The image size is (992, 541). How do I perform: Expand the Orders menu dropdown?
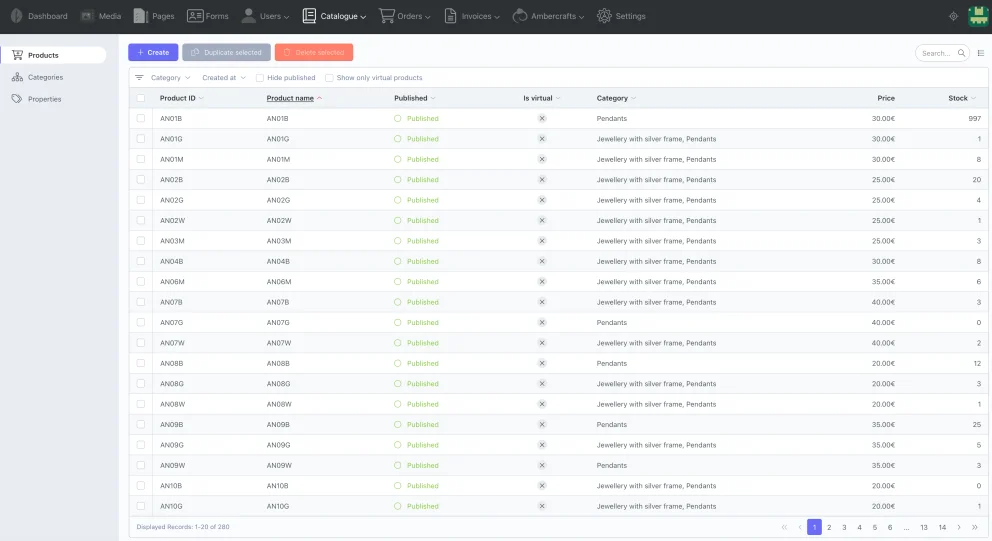coord(428,17)
